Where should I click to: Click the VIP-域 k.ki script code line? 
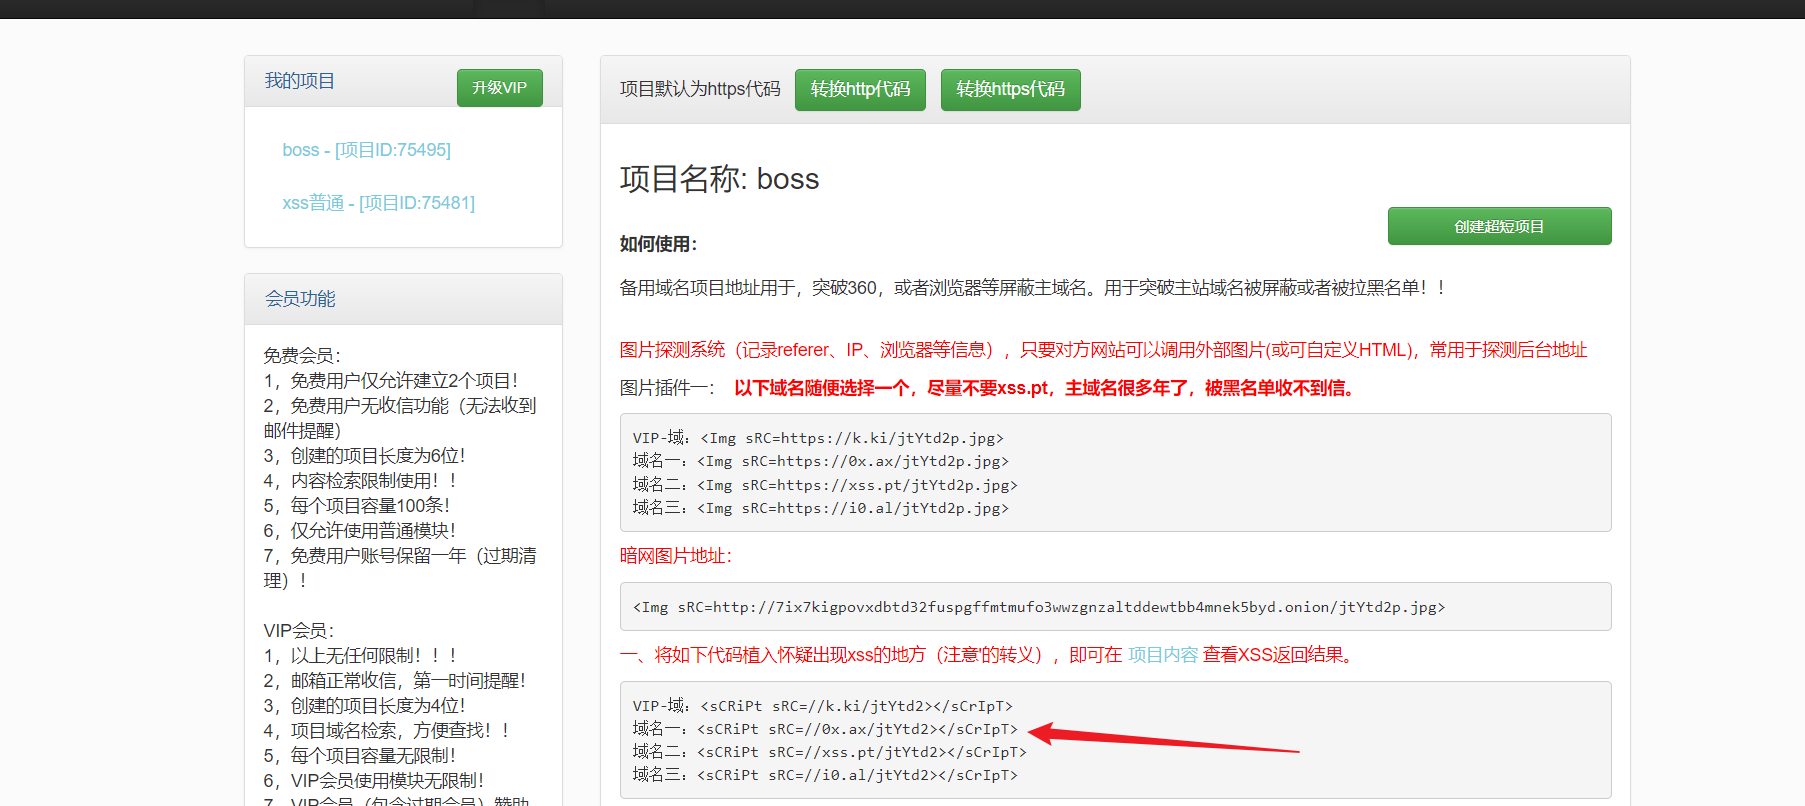click(822, 706)
